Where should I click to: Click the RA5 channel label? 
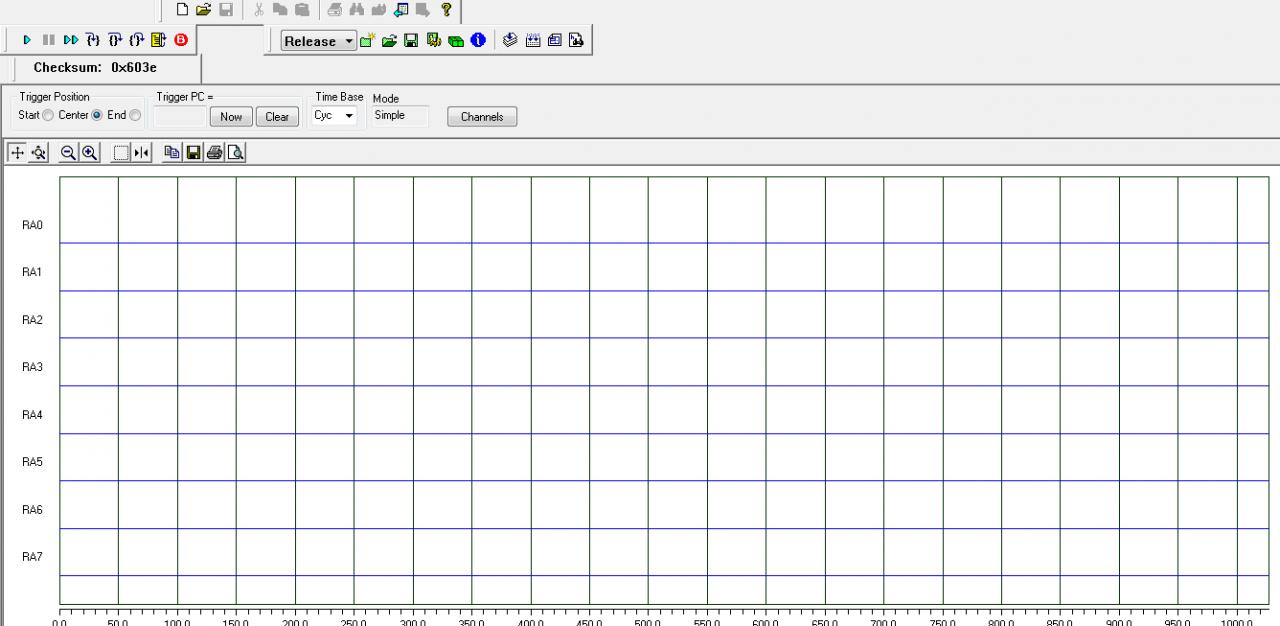32,462
